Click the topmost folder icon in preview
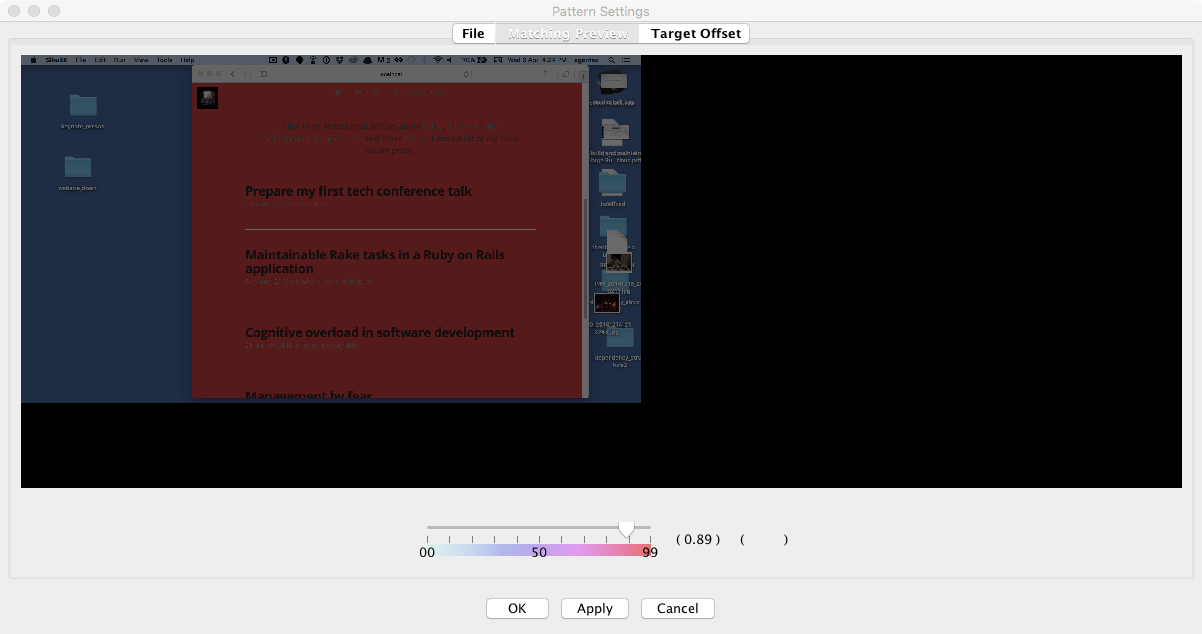The image size is (1202, 634). click(x=83, y=105)
